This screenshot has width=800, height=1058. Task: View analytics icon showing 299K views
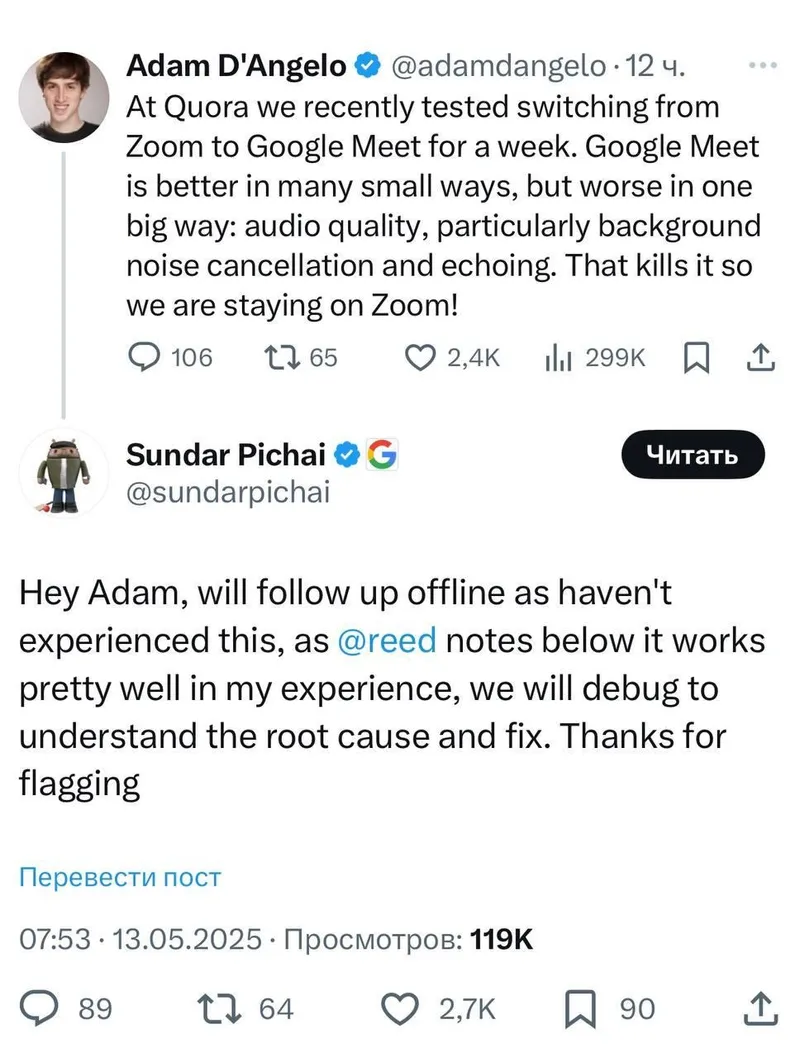556,357
